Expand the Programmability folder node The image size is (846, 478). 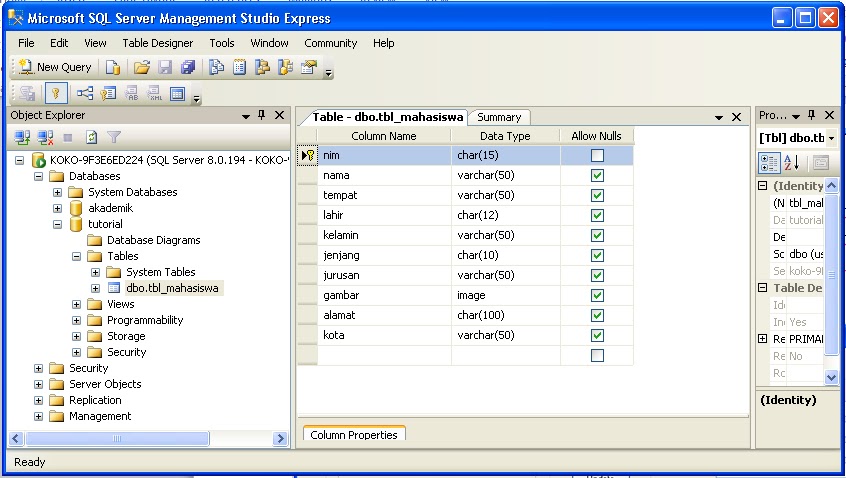[x=77, y=320]
